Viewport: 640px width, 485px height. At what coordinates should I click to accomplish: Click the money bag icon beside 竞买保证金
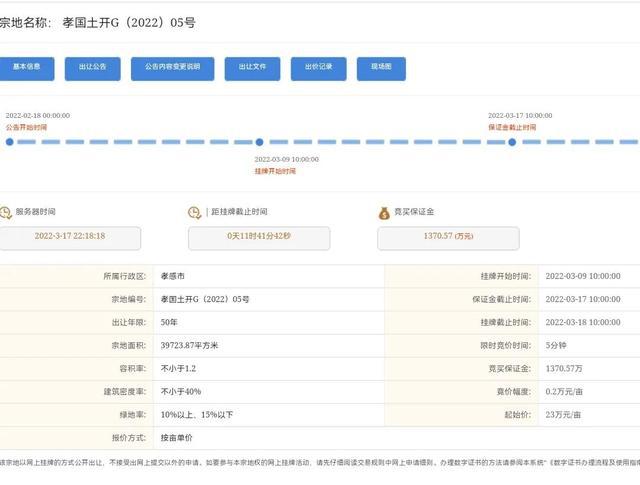[x=384, y=212]
